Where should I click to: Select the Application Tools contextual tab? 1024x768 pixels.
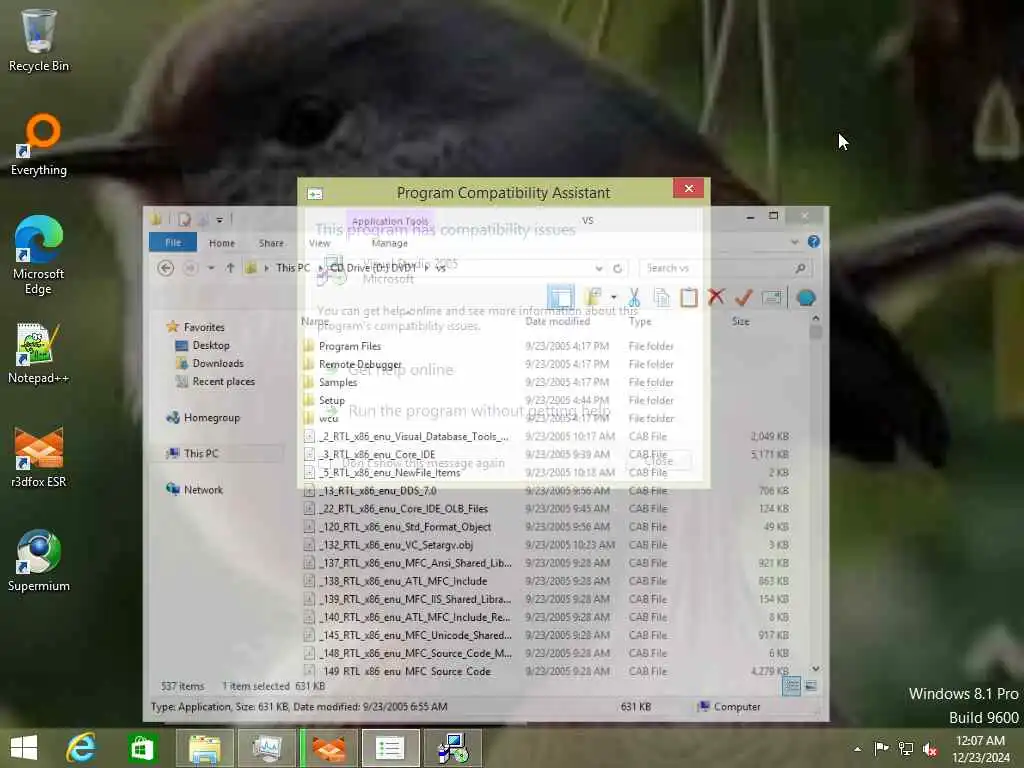pos(390,221)
